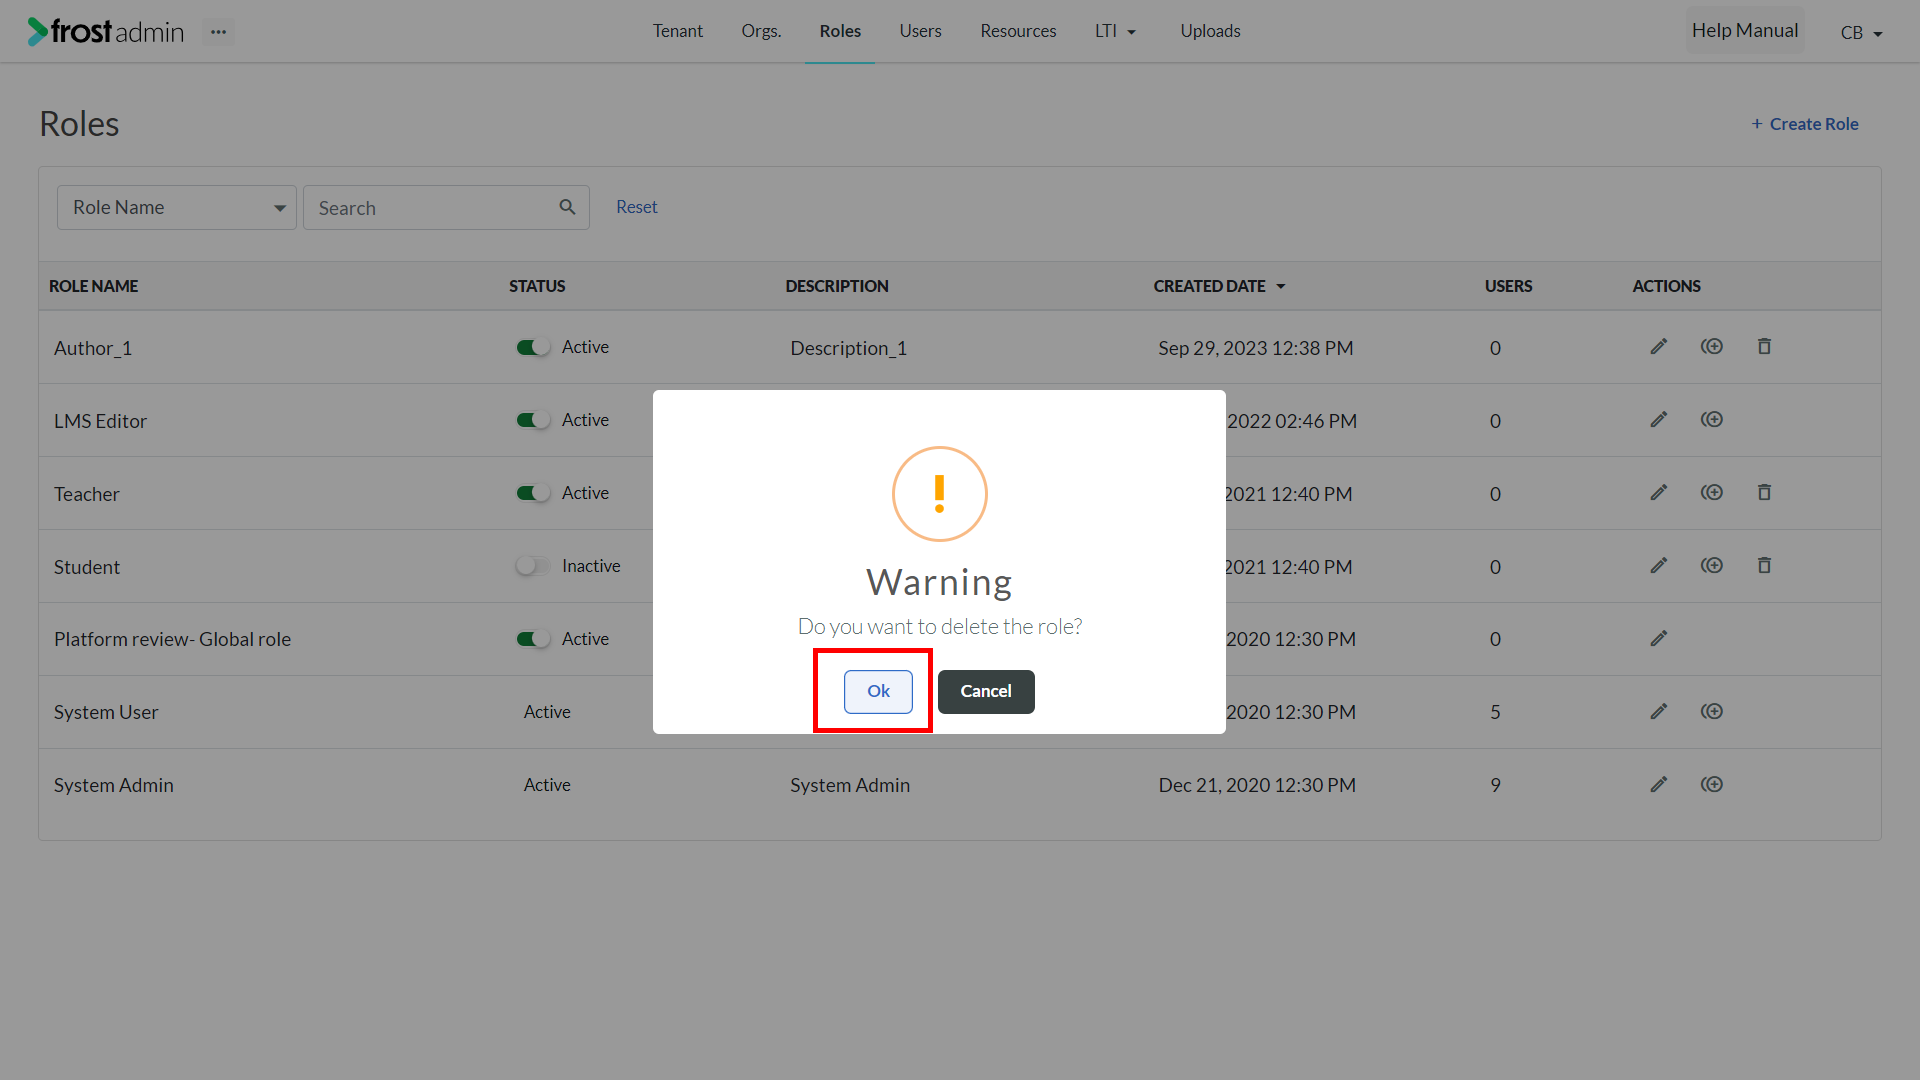Click the System User users count '5'
The width and height of the screenshot is (1920, 1080).
coord(1495,712)
